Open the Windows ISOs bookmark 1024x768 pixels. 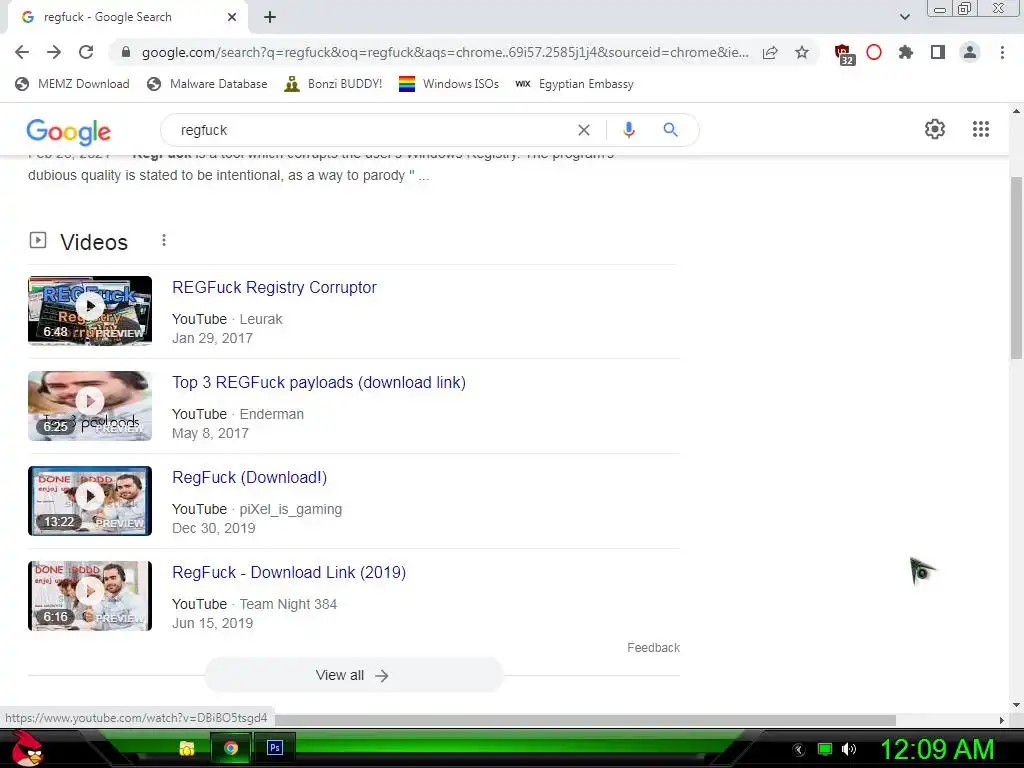coord(449,84)
